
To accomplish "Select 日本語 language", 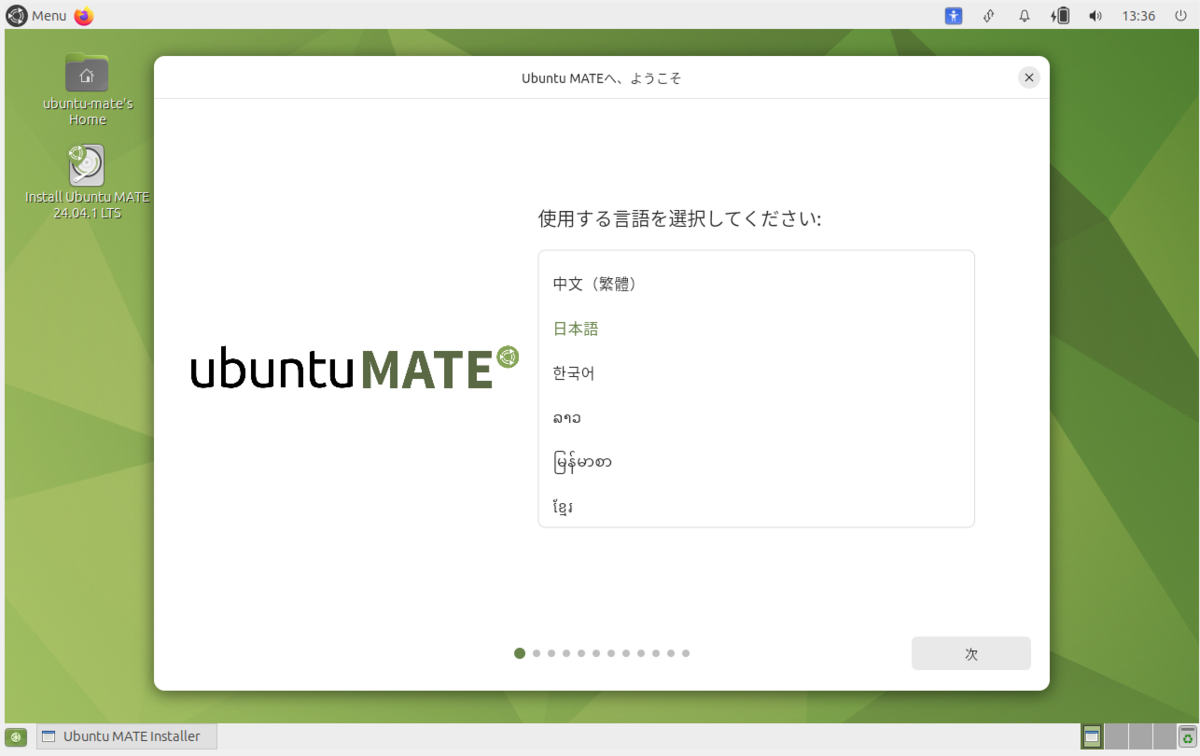I will tap(756, 329).
